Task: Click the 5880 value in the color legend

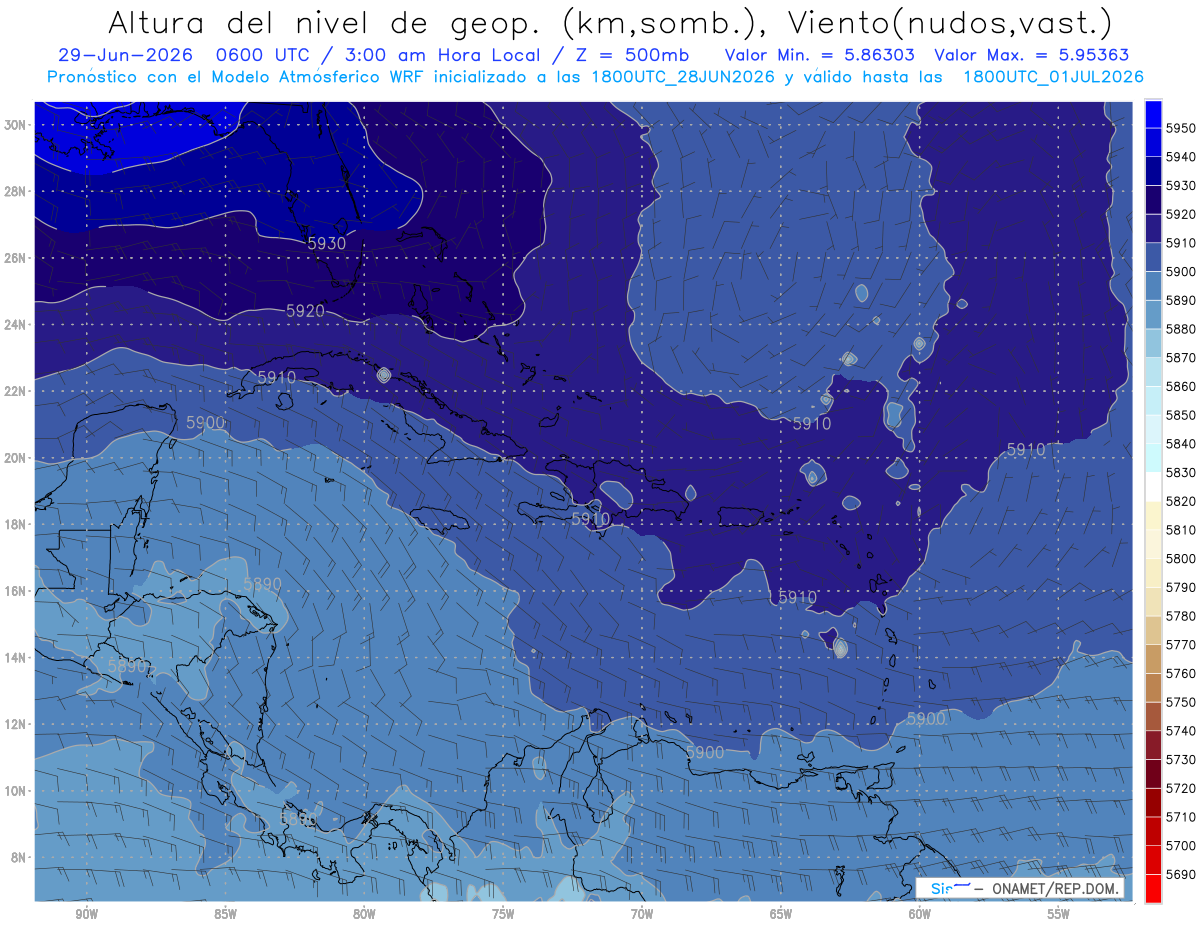Action: point(1182,329)
